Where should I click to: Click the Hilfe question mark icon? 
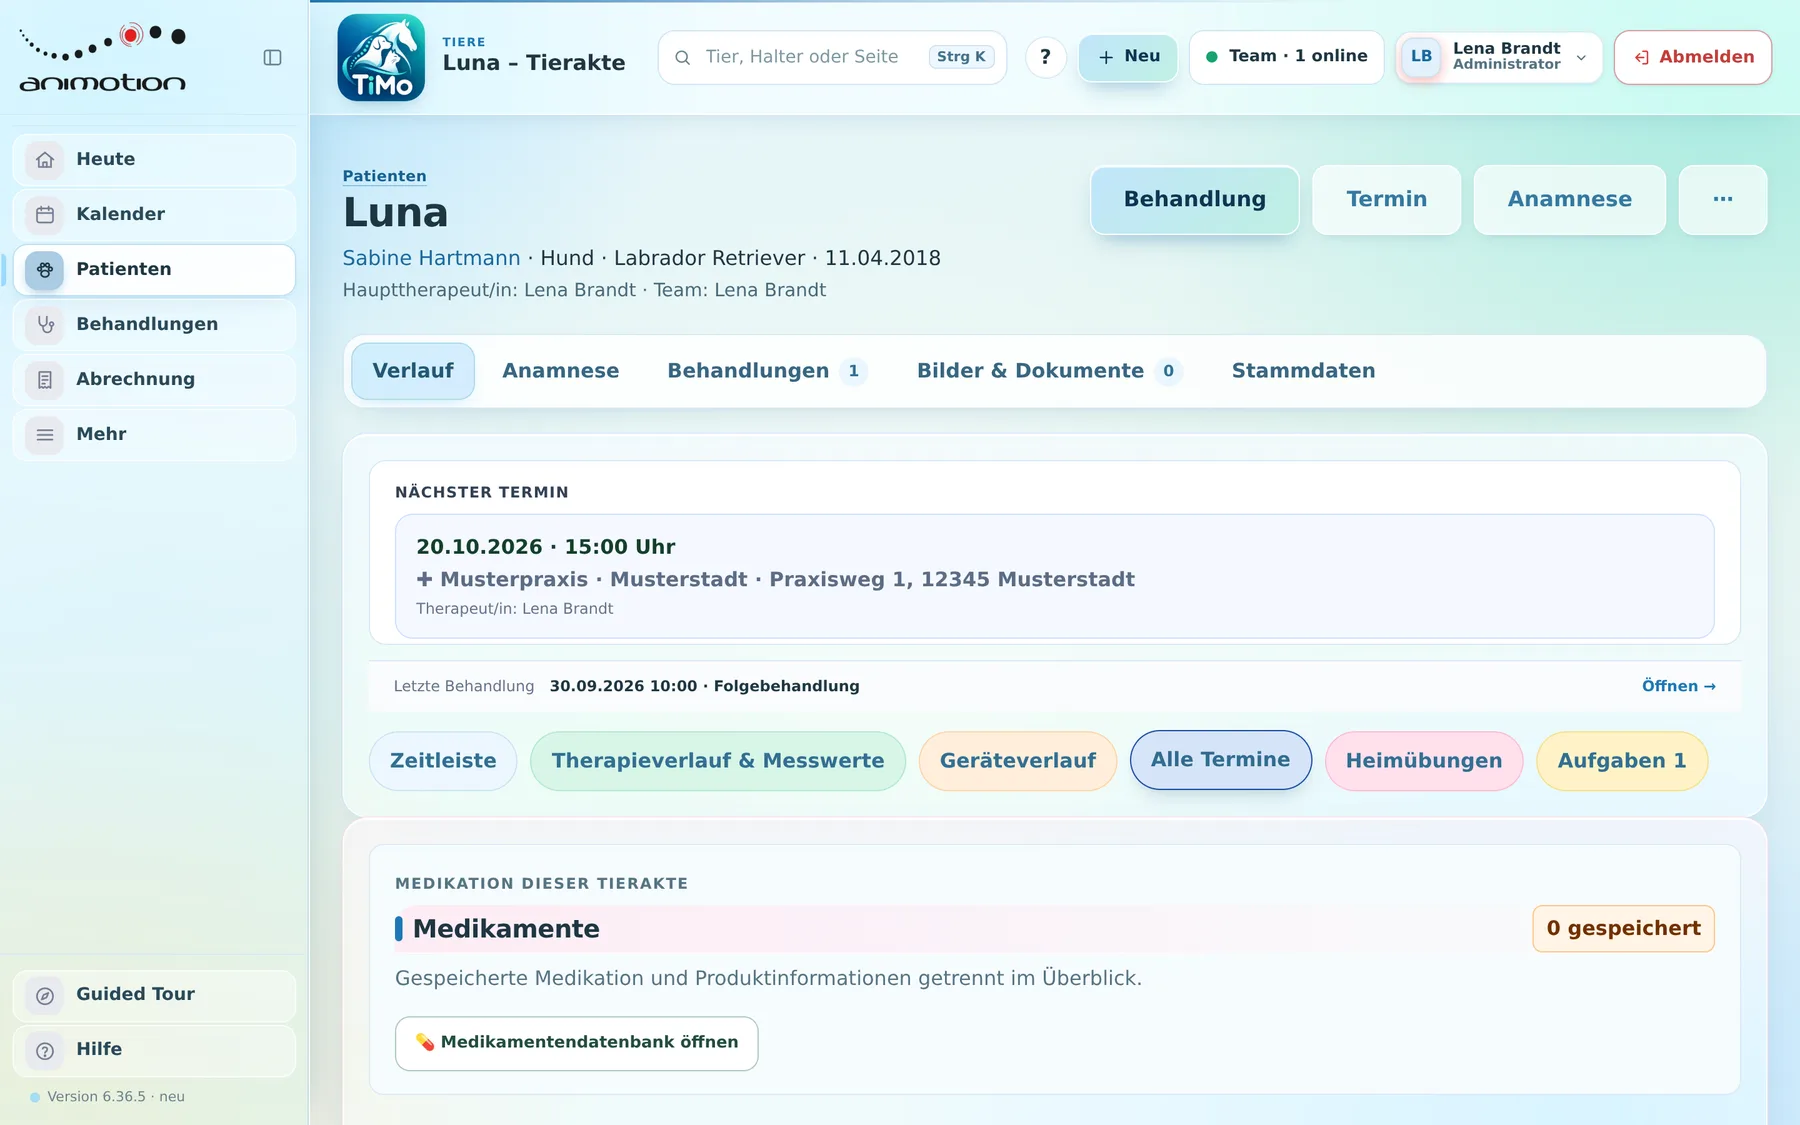click(45, 1051)
